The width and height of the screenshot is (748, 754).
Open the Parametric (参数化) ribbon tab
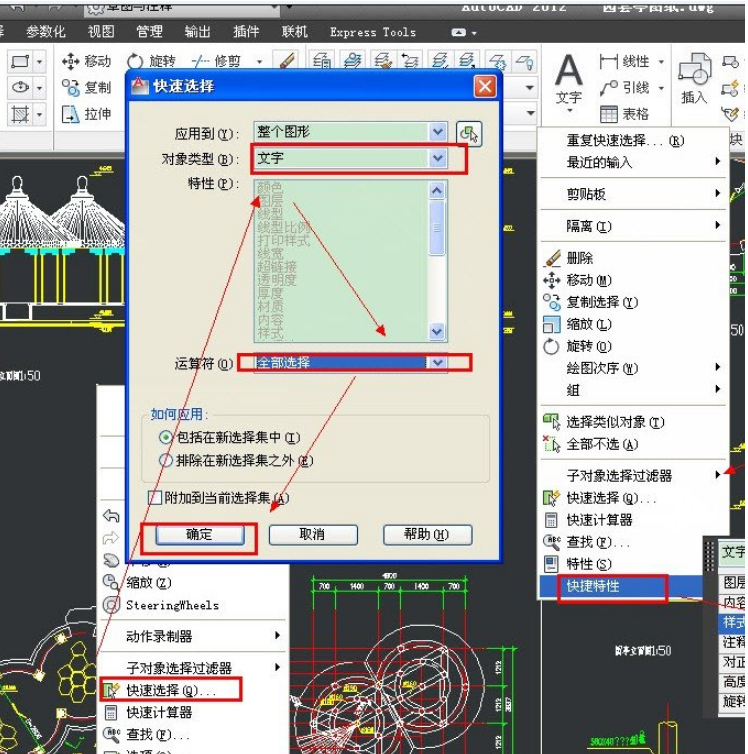(x=46, y=32)
